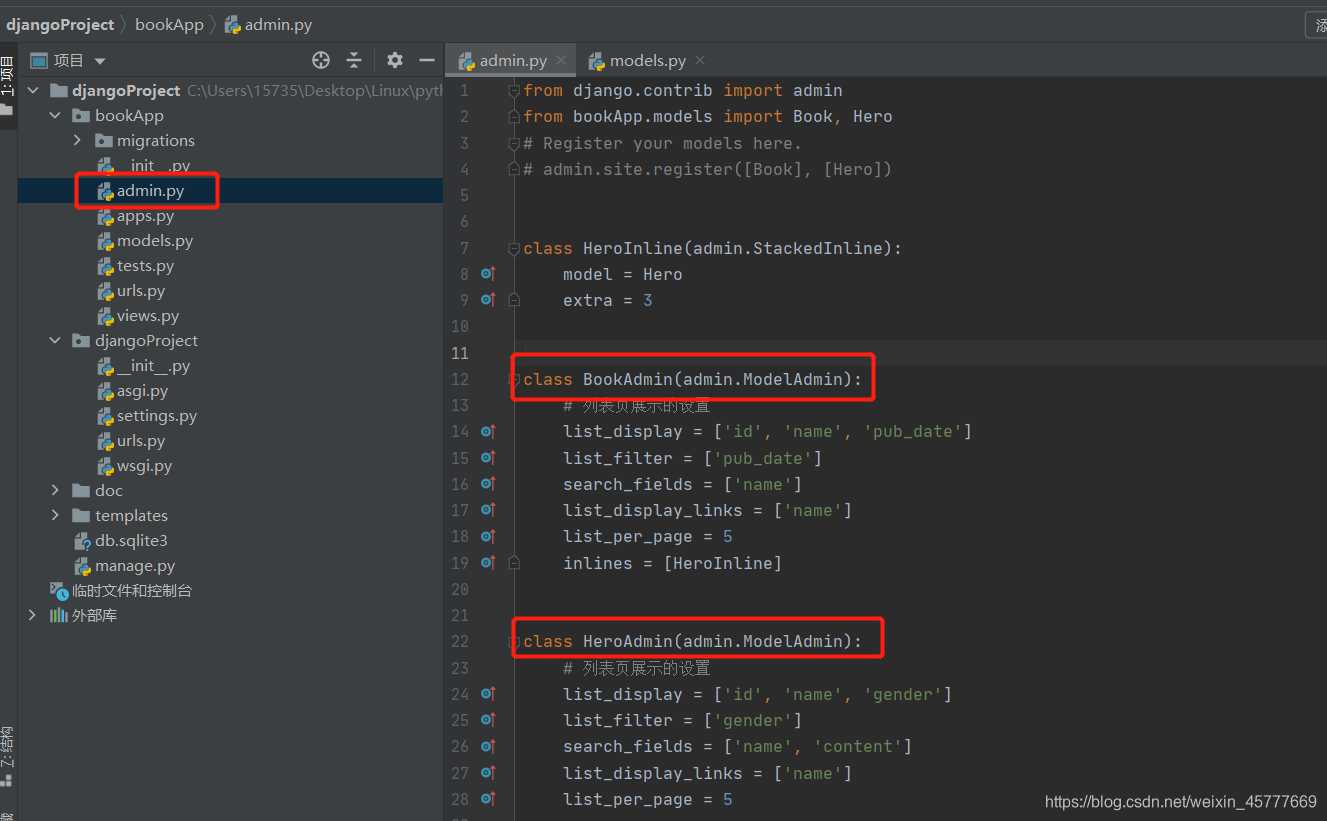Screen dimensions: 1327x821
Task: Collapse the djangoProject root folder
Action: point(33,90)
